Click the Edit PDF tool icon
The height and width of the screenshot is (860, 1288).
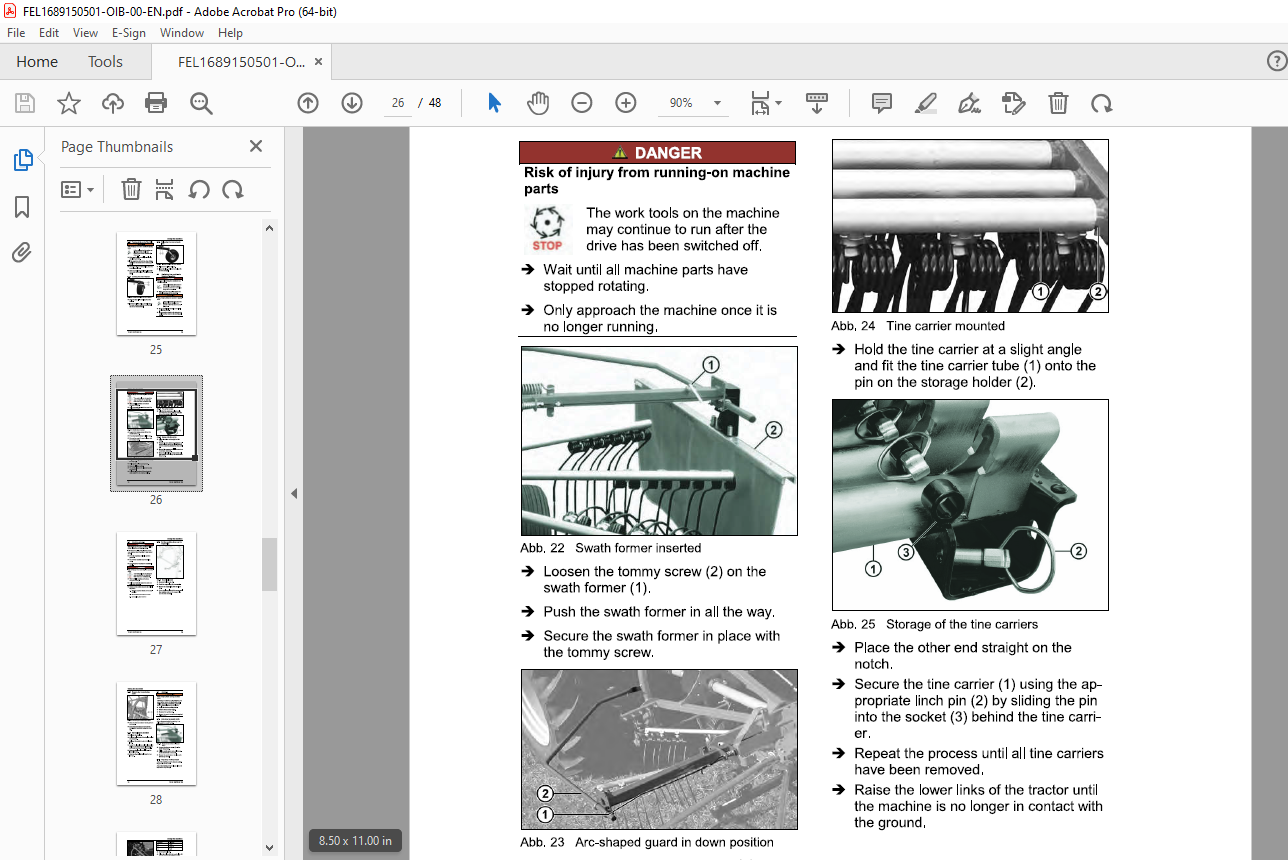coord(1013,103)
